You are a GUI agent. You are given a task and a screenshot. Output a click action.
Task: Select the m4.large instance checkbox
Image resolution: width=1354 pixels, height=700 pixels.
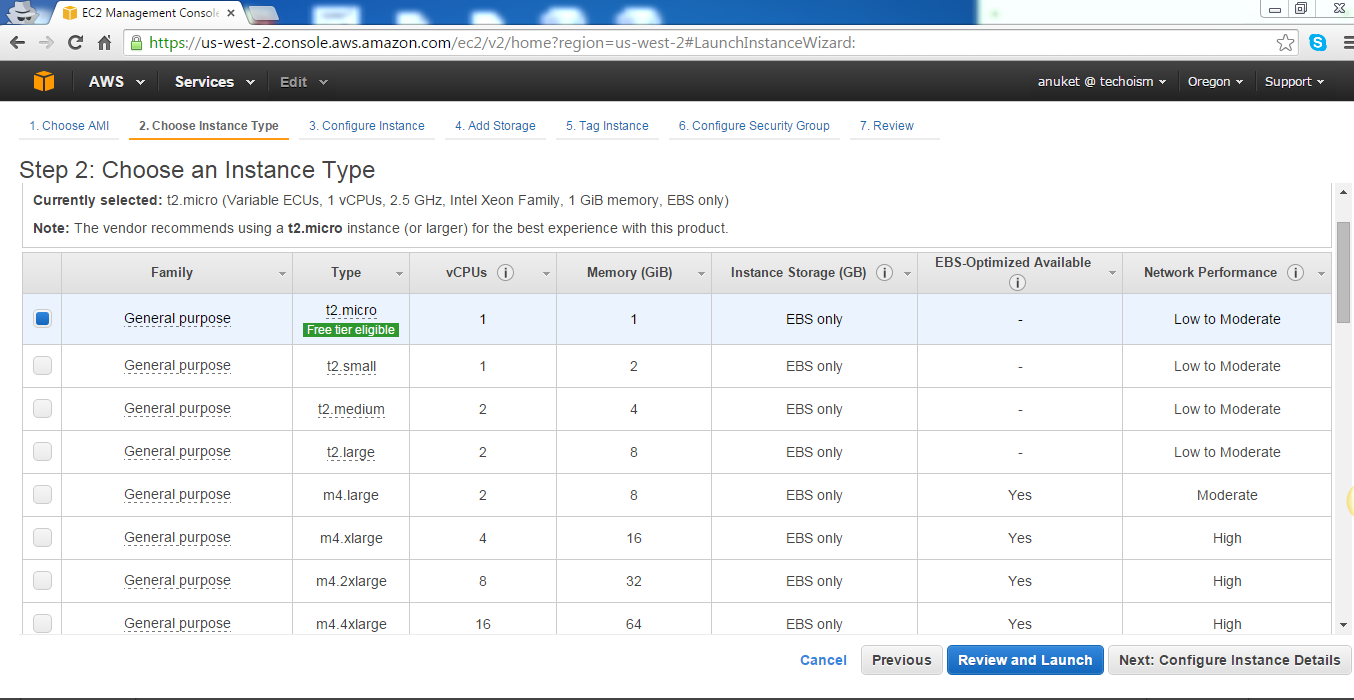coord(42,495)
